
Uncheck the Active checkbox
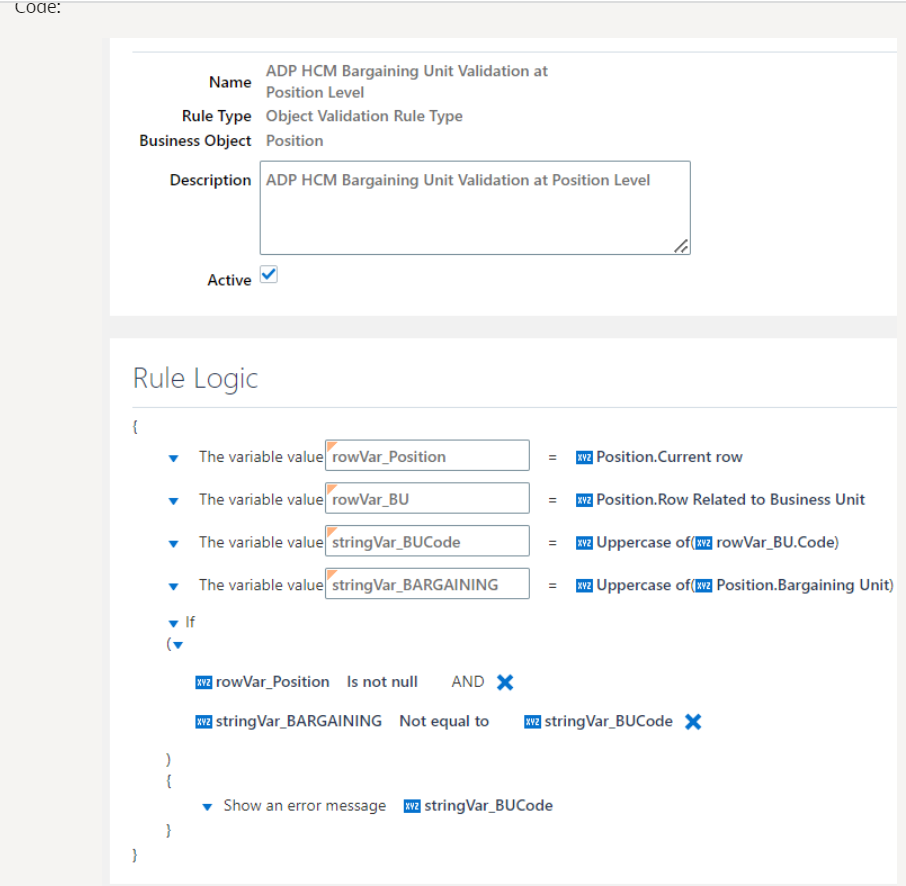pos(269,275)
